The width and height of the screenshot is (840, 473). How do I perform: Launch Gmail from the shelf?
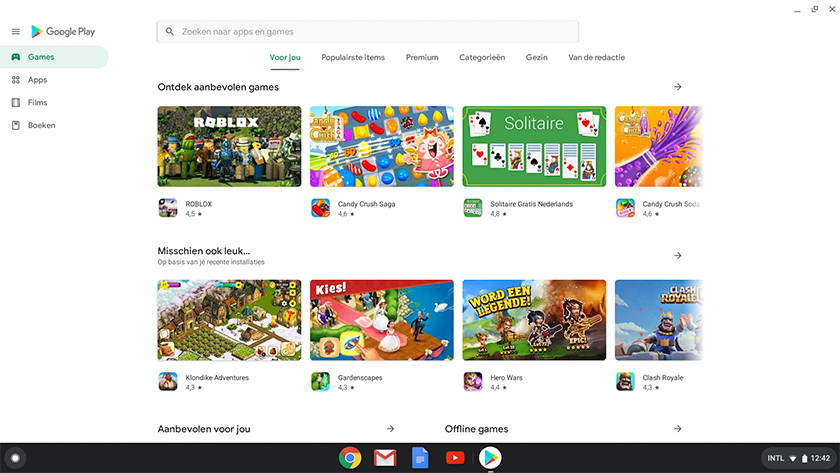tap(385, 458)
